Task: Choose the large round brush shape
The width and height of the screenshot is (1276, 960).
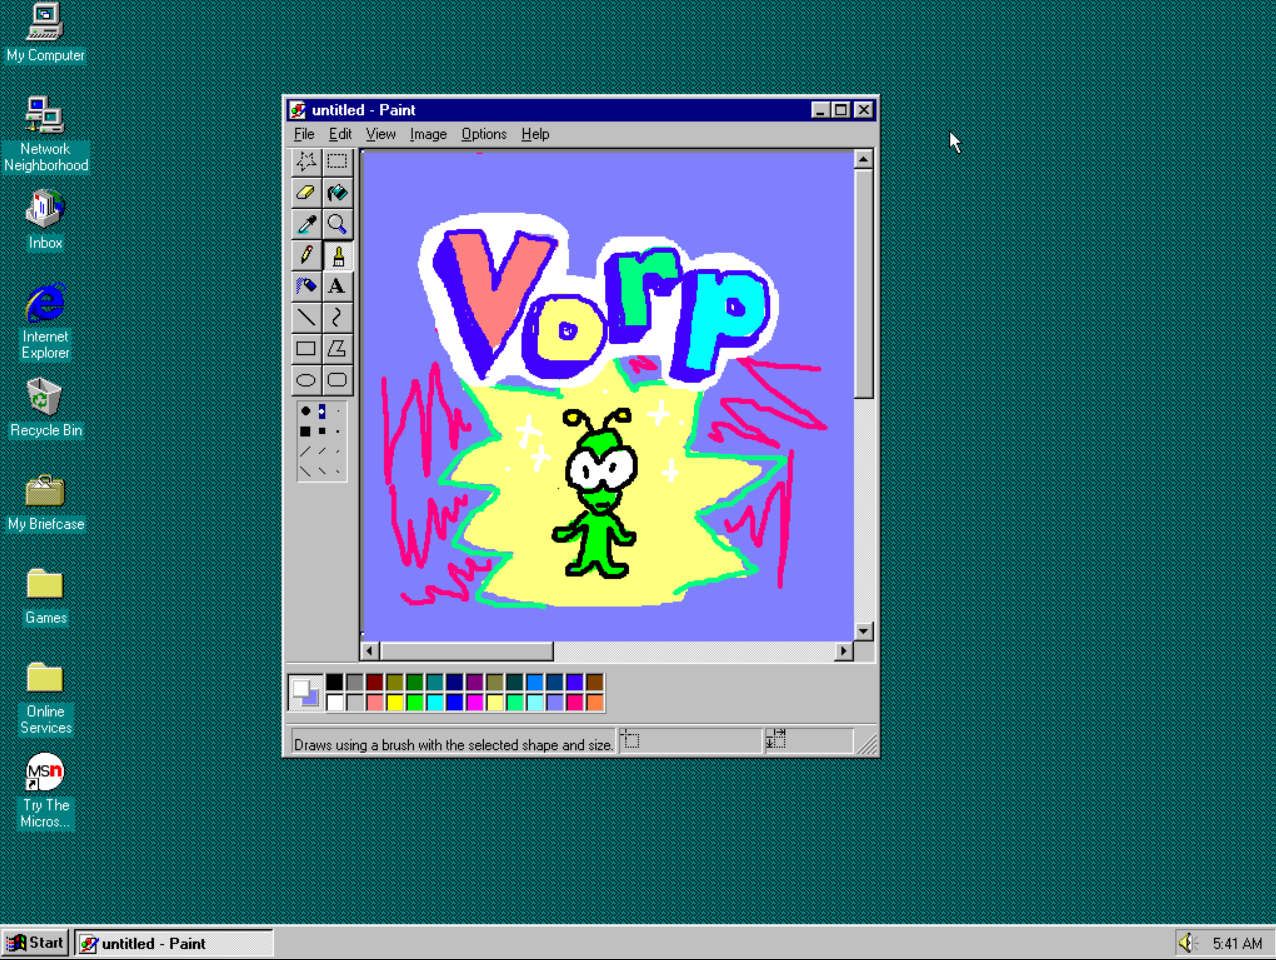Action: (x=305, y=411)
